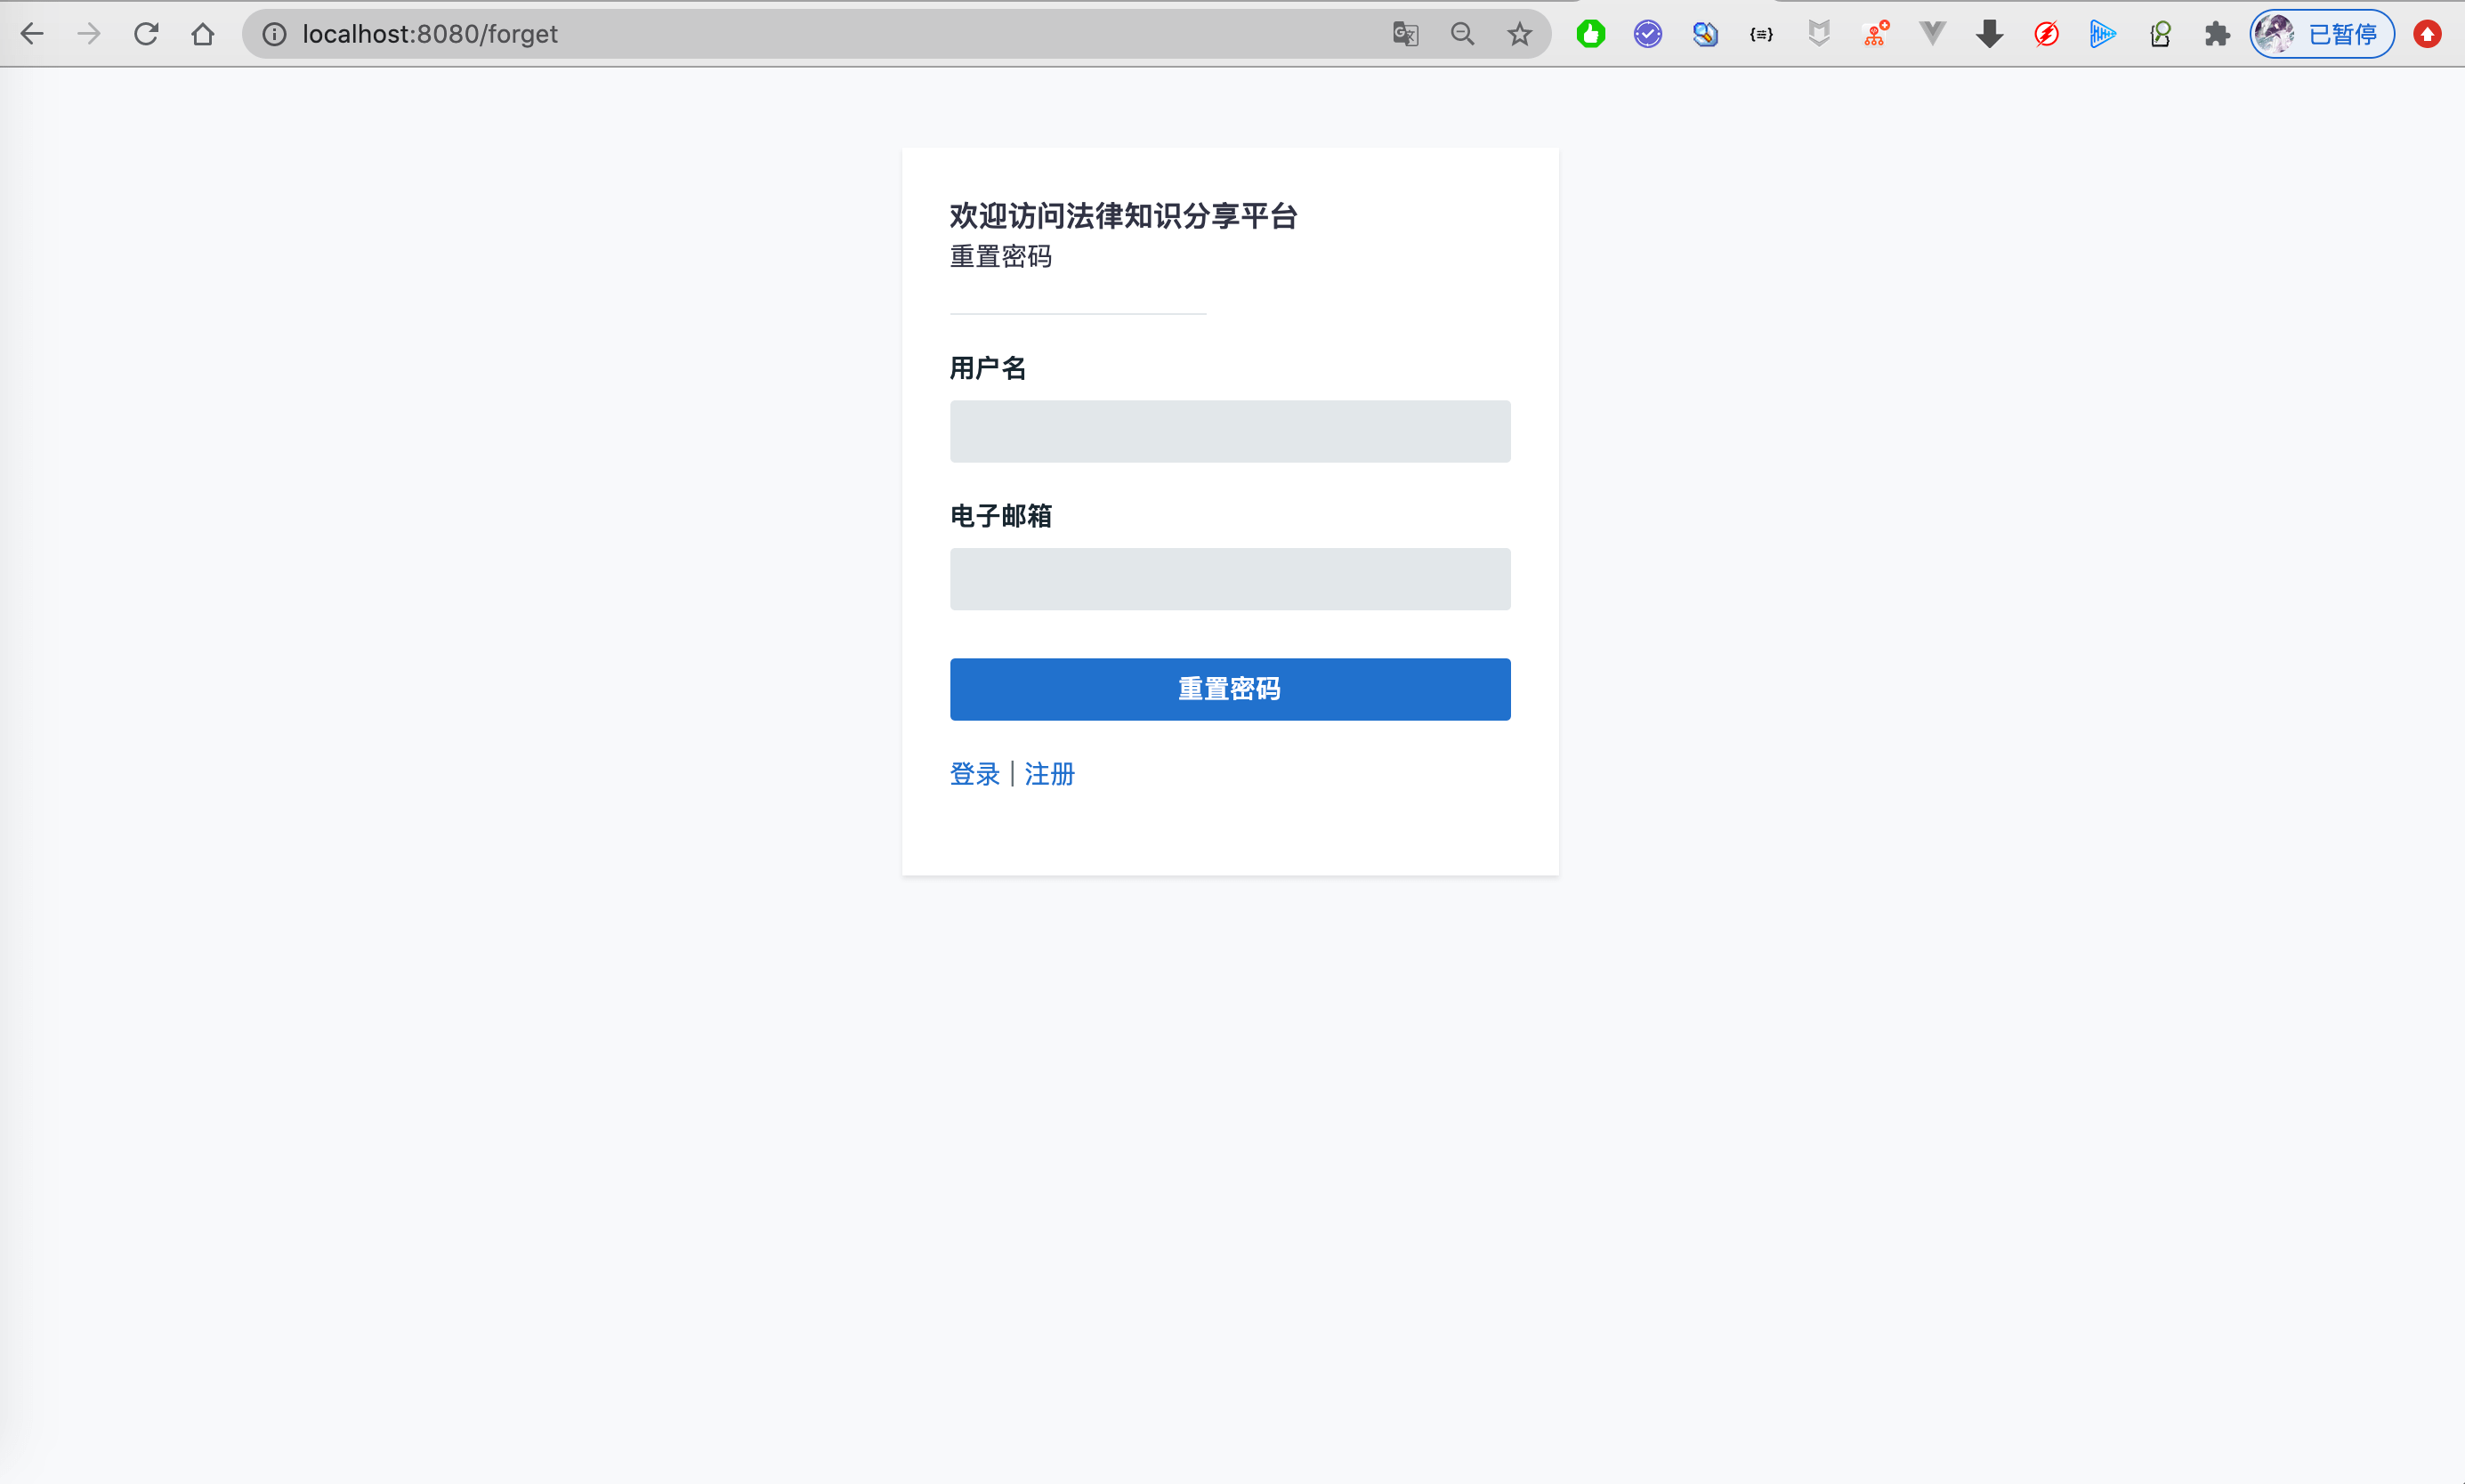Reload the current page
Viewport: 2465px width, 1484px height.
pos(146,34)
